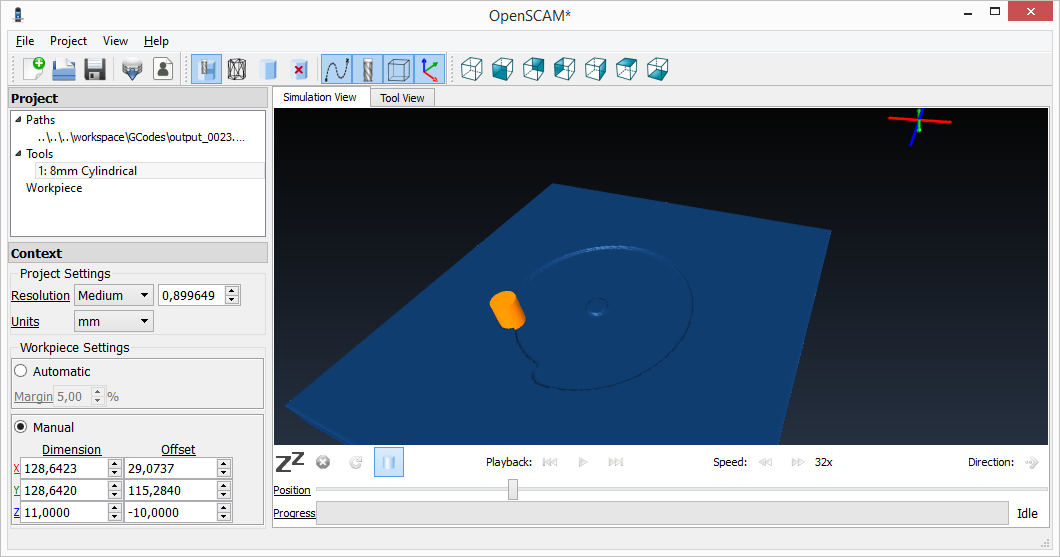Click the Position slider handle
This screenshot has width=1060, height=557.
click(x=513, y=489)
